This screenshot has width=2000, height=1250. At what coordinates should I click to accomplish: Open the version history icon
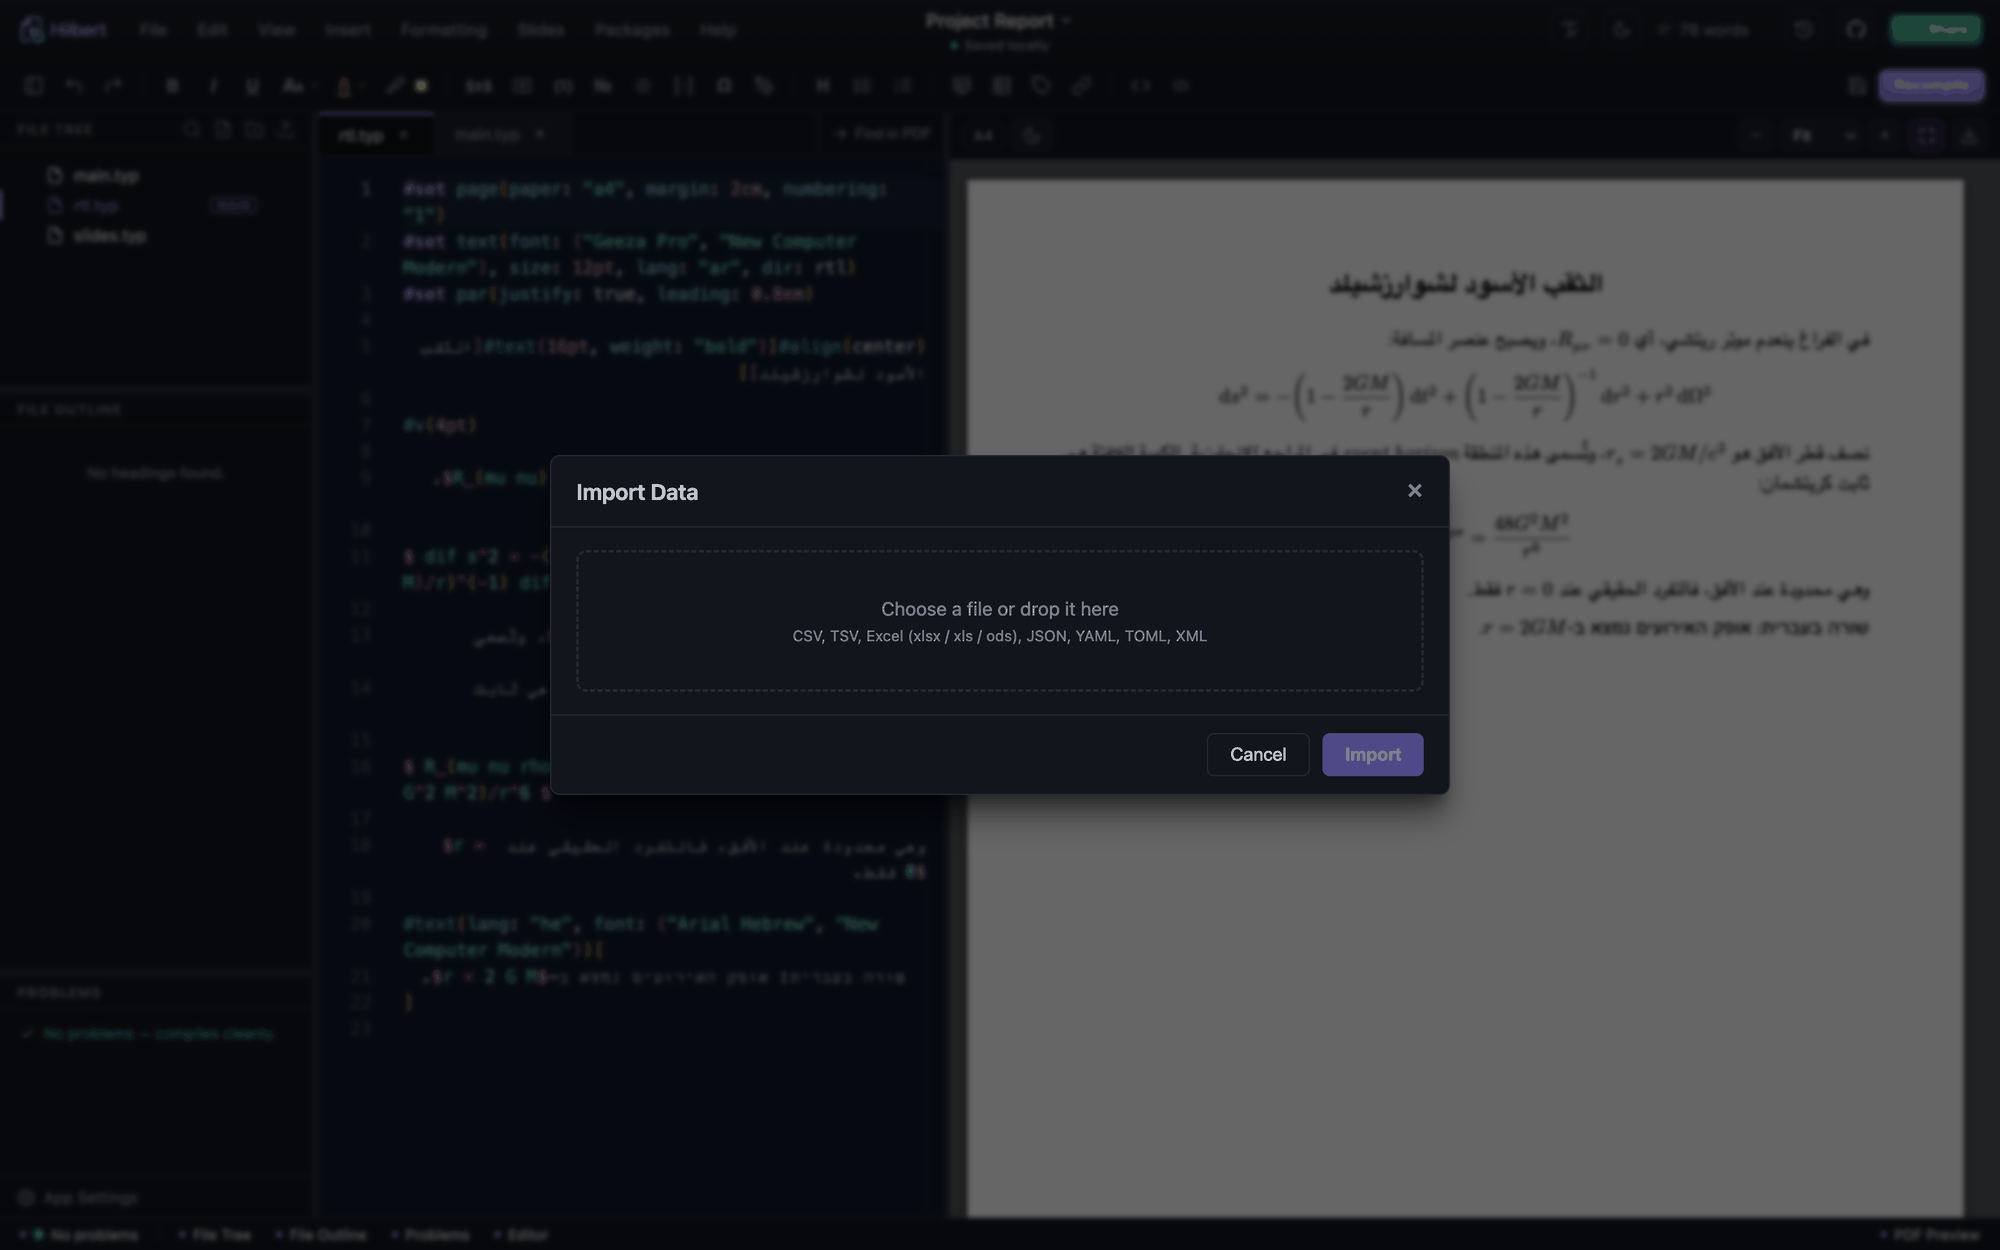[x=1803, y=30]
